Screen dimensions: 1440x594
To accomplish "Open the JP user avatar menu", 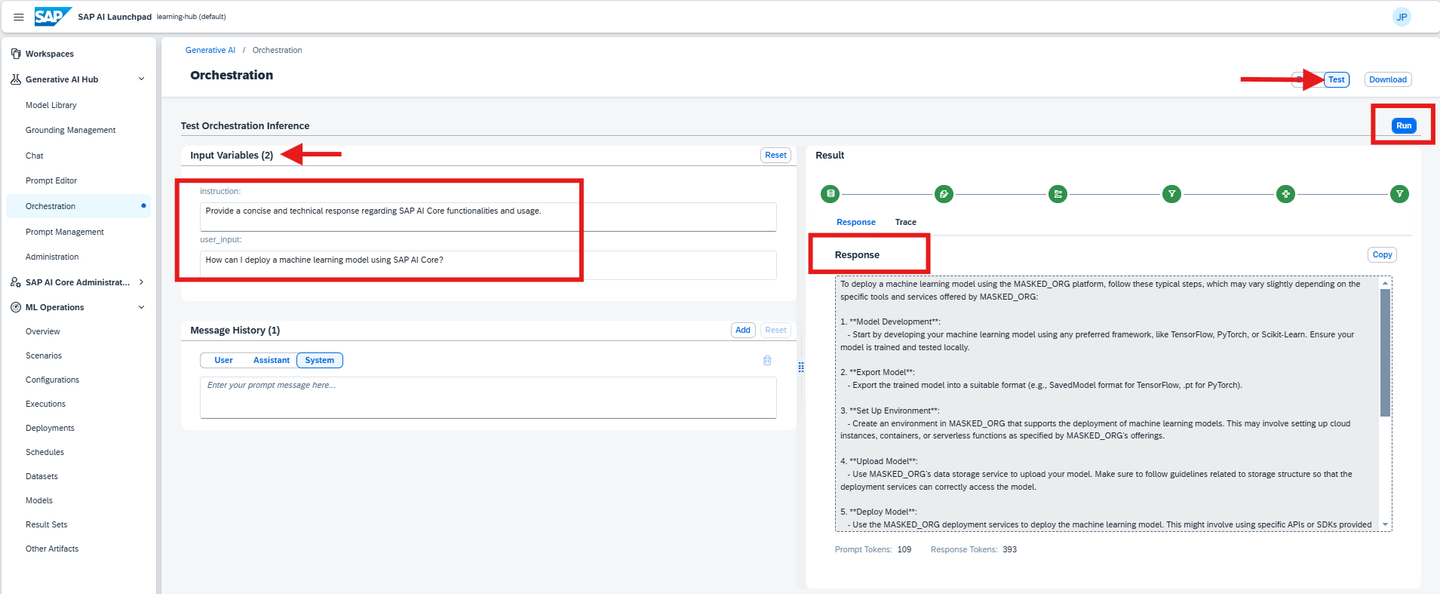I will (1402, 17).
